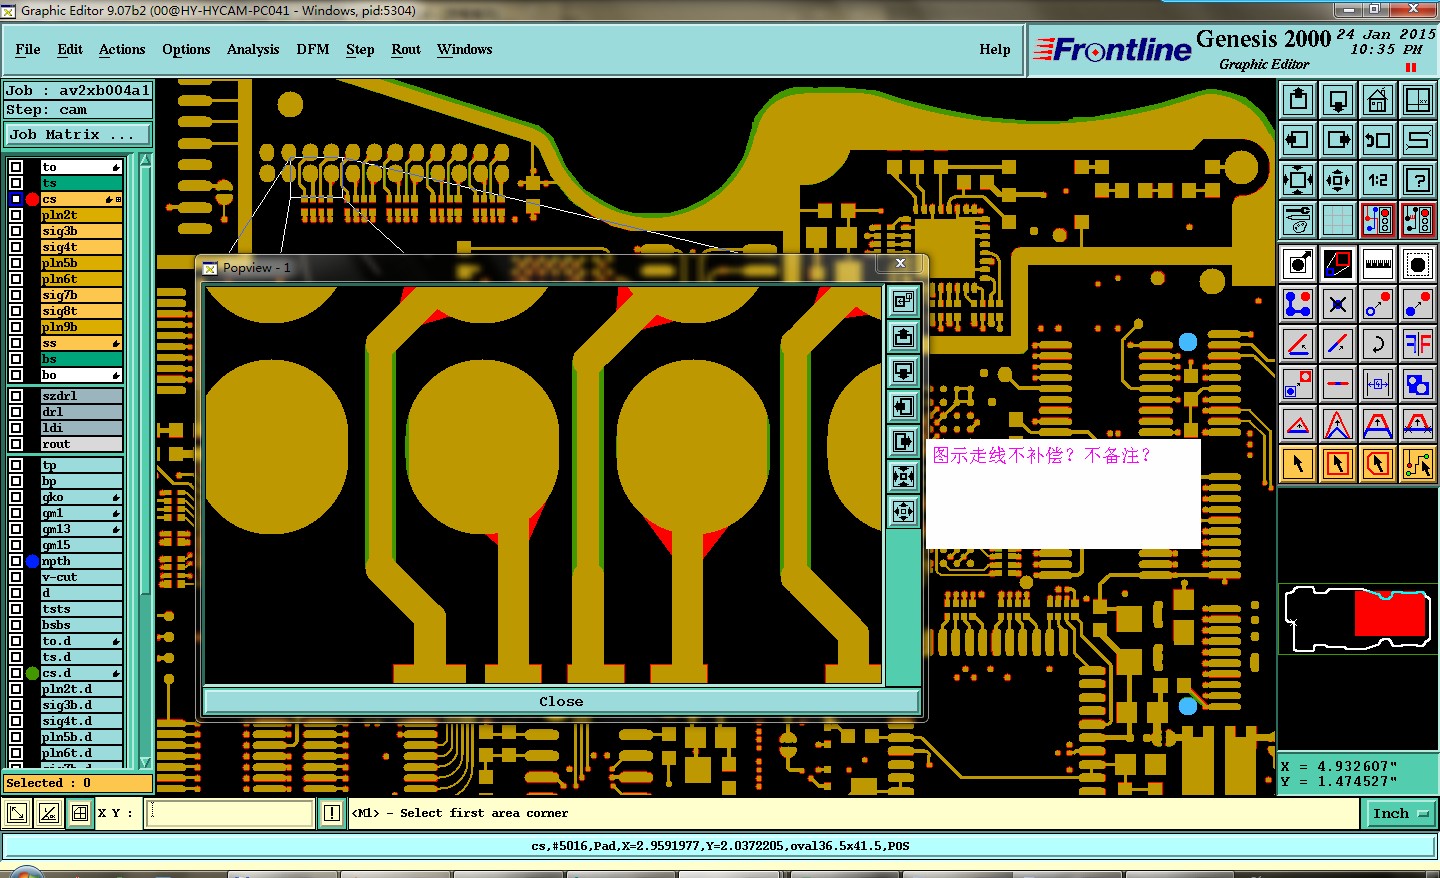Toggle the checkbox for layer v-cut

point(16,577)
